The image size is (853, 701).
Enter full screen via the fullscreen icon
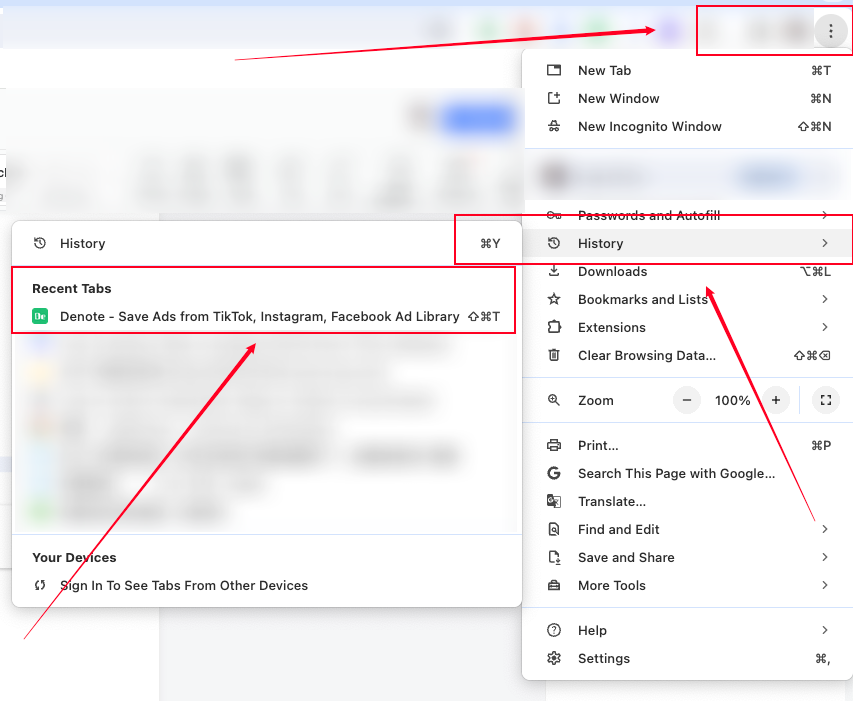tap(825, 399)
